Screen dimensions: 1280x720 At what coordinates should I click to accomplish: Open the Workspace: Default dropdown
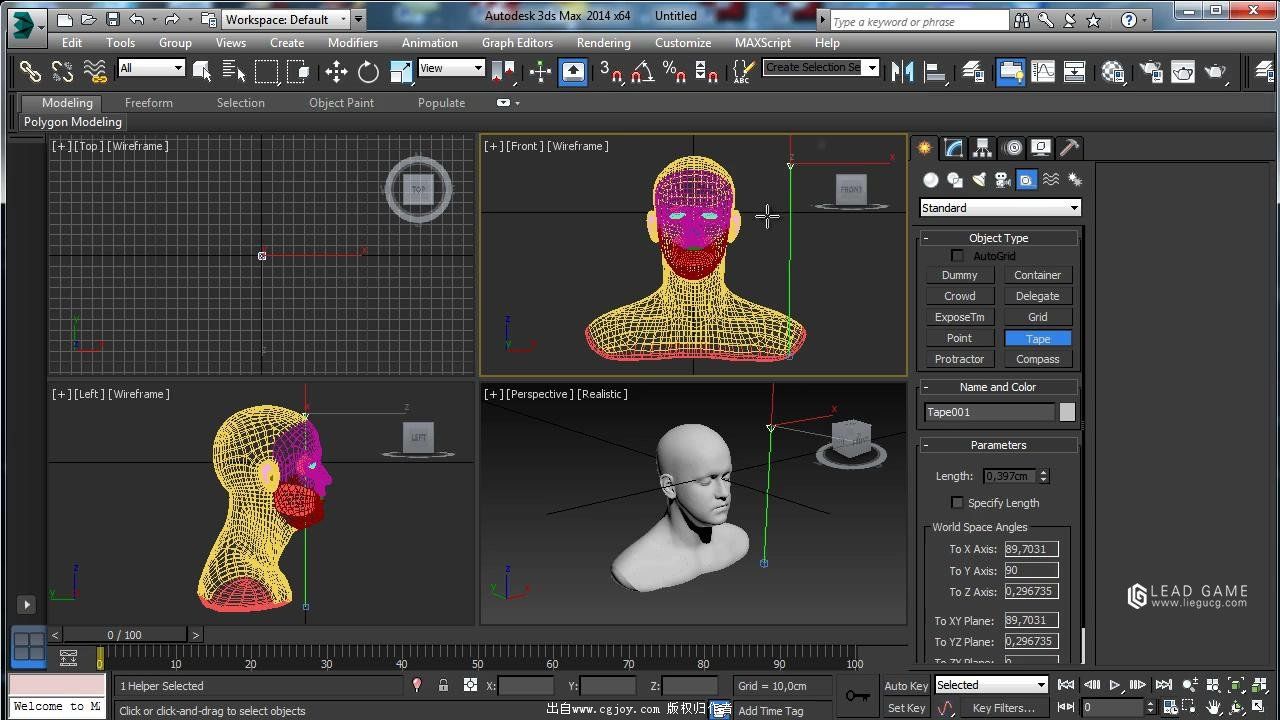(285, 19)
